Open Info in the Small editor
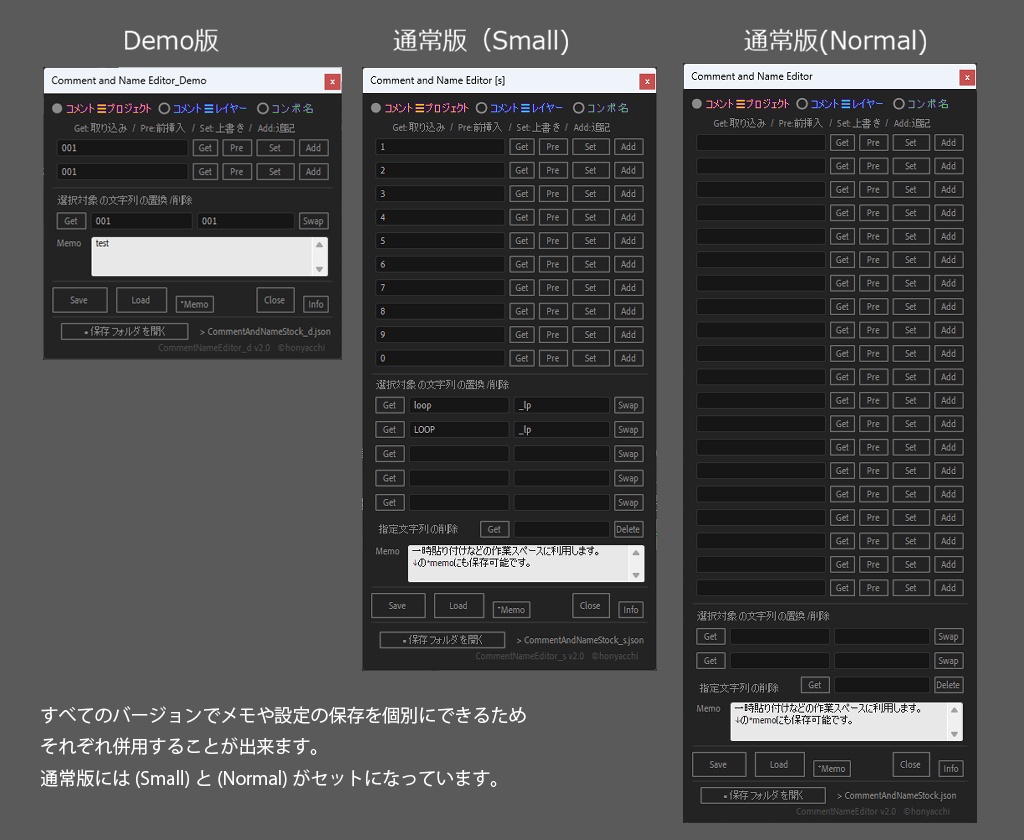The height and width of the screenshot is (840, 1024). click(631, 609)
